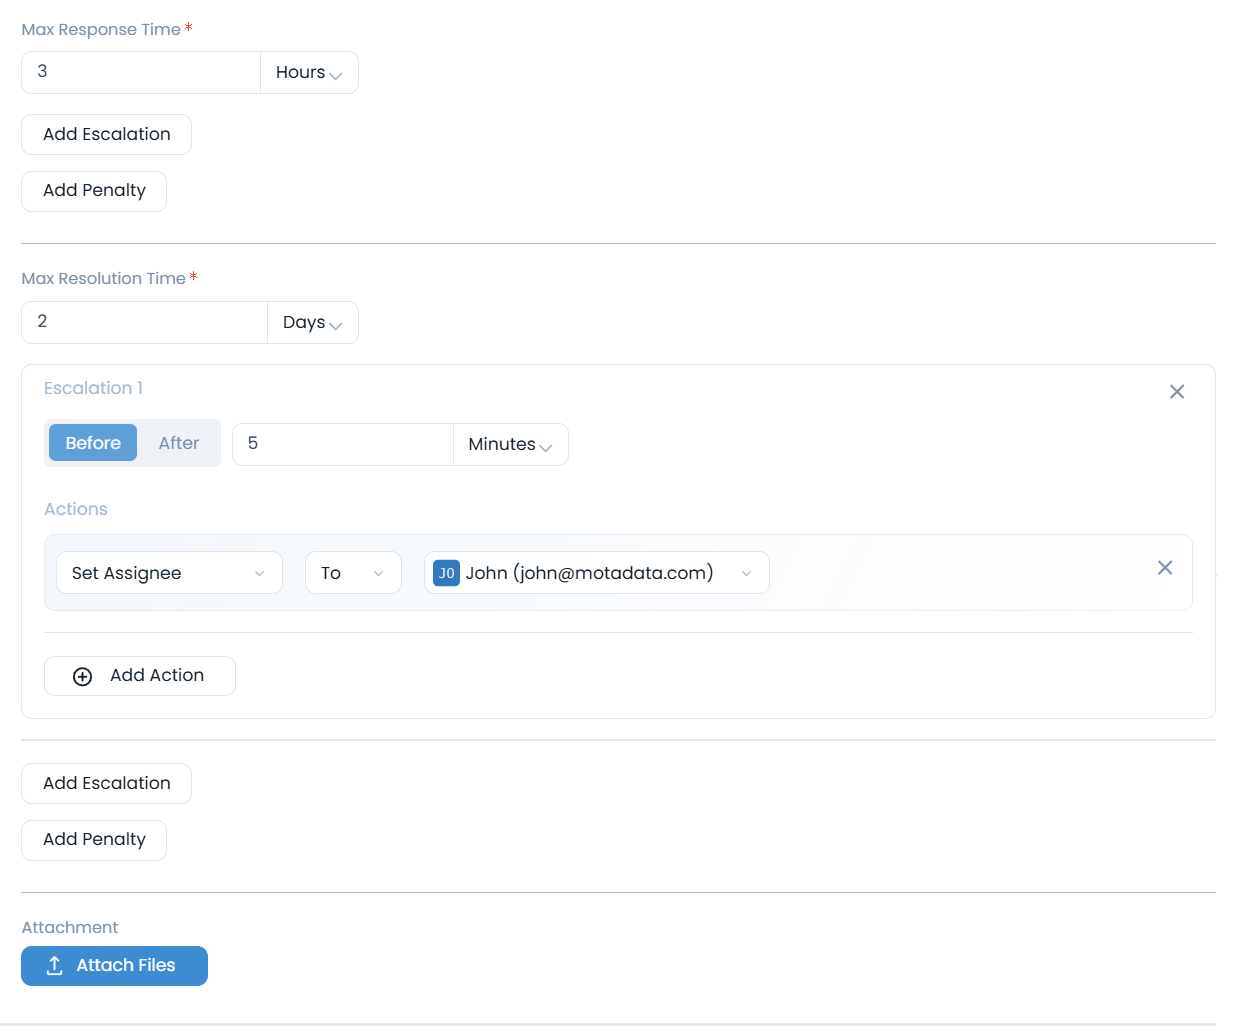Screen dimensions: 1243x1026
Task: Click the upload arrow icon on Attach Files
Action: (x=55, y=966)
